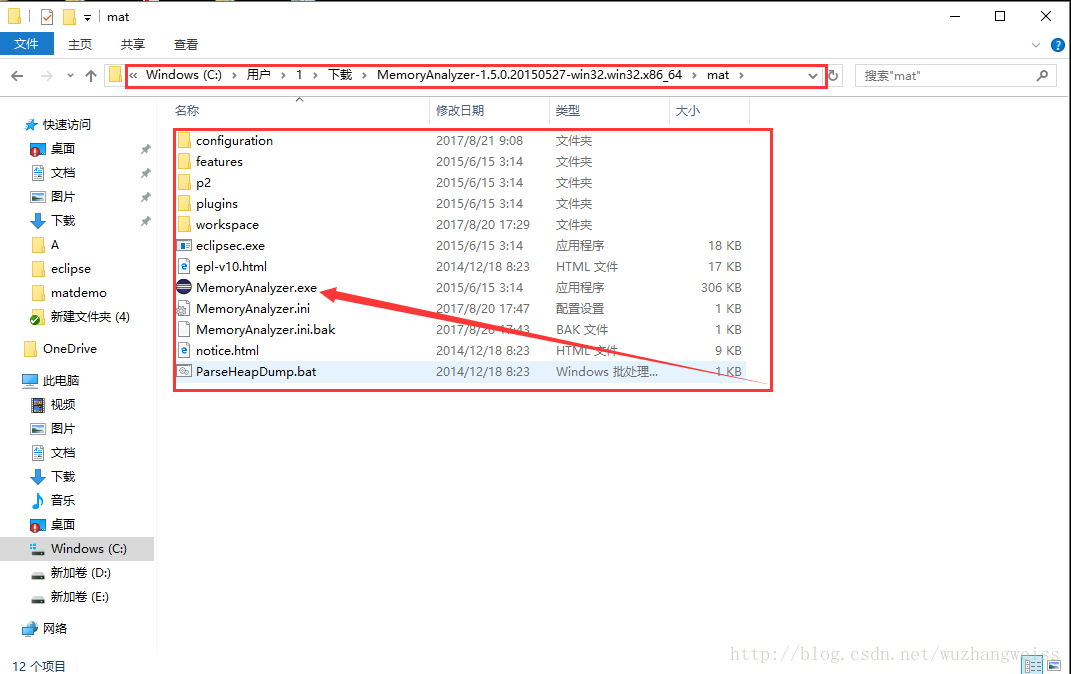Select 新加卷 (E:) drive

79,597
